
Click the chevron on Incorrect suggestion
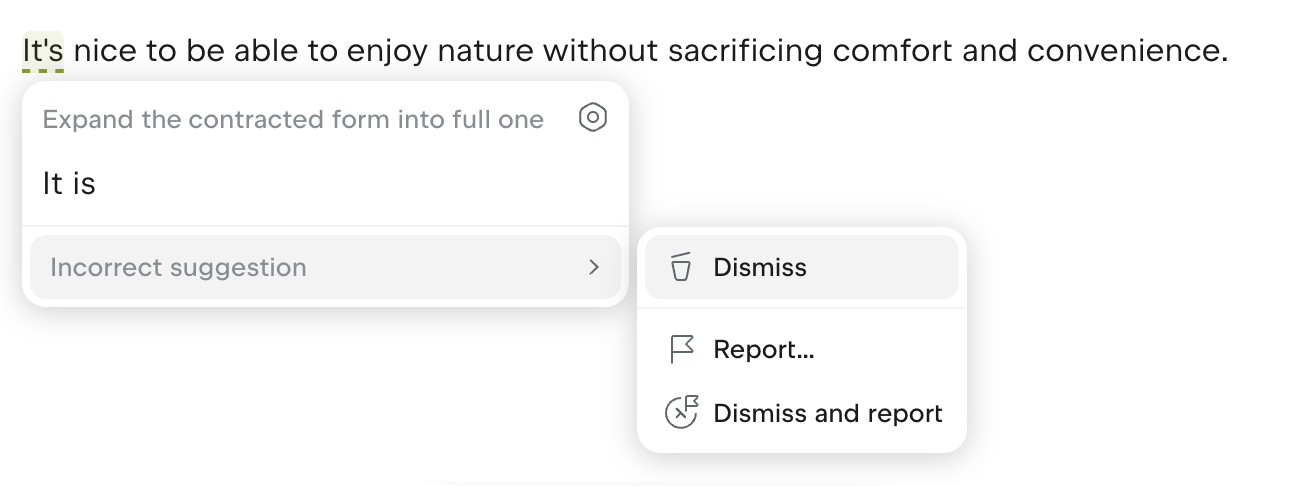pyautogui.click(x=594, y=267)
